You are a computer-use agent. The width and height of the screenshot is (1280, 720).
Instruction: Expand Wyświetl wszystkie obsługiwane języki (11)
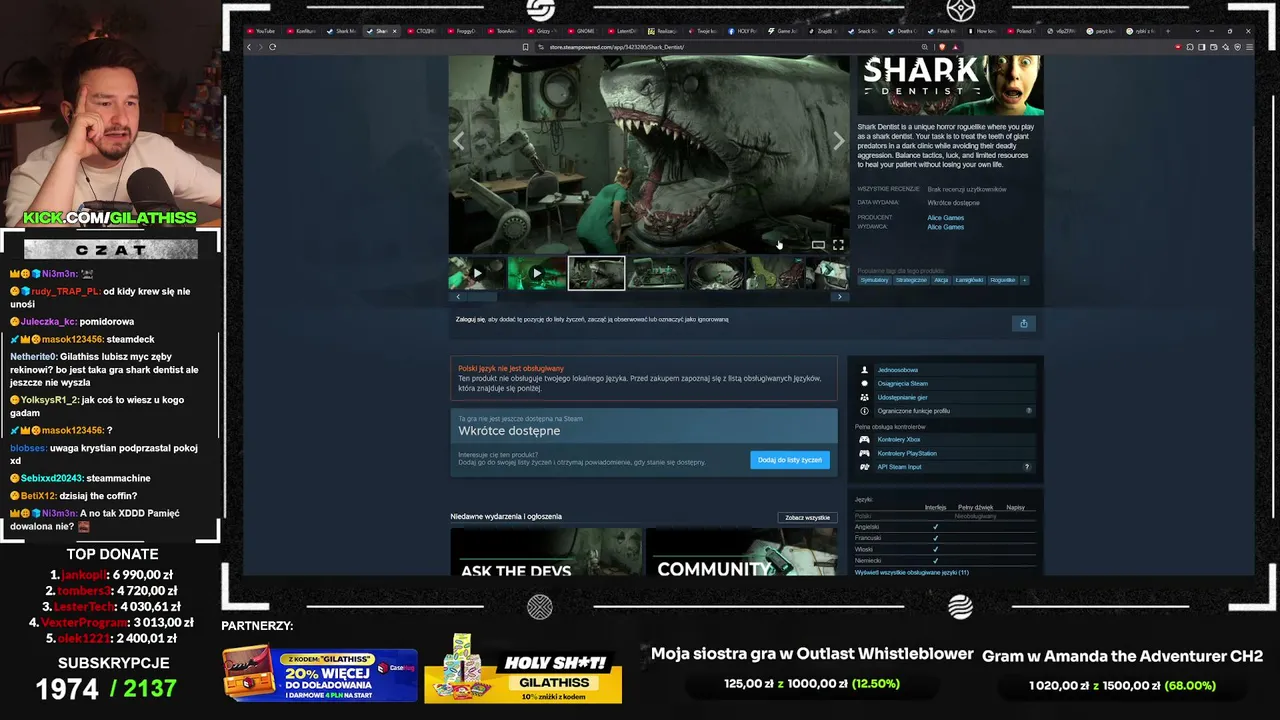pyautogui.click(x=912, y=572)
